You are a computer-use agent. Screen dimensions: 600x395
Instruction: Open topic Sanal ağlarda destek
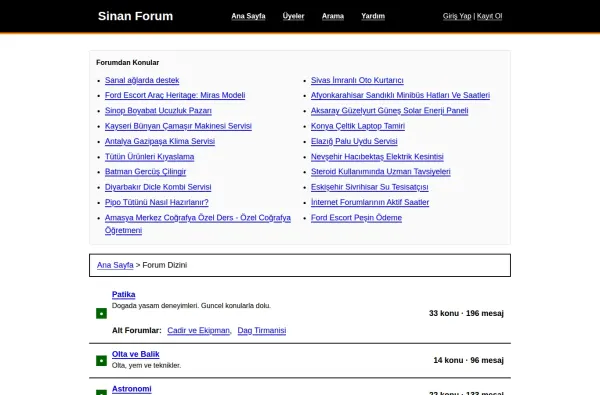coord(142,80)
